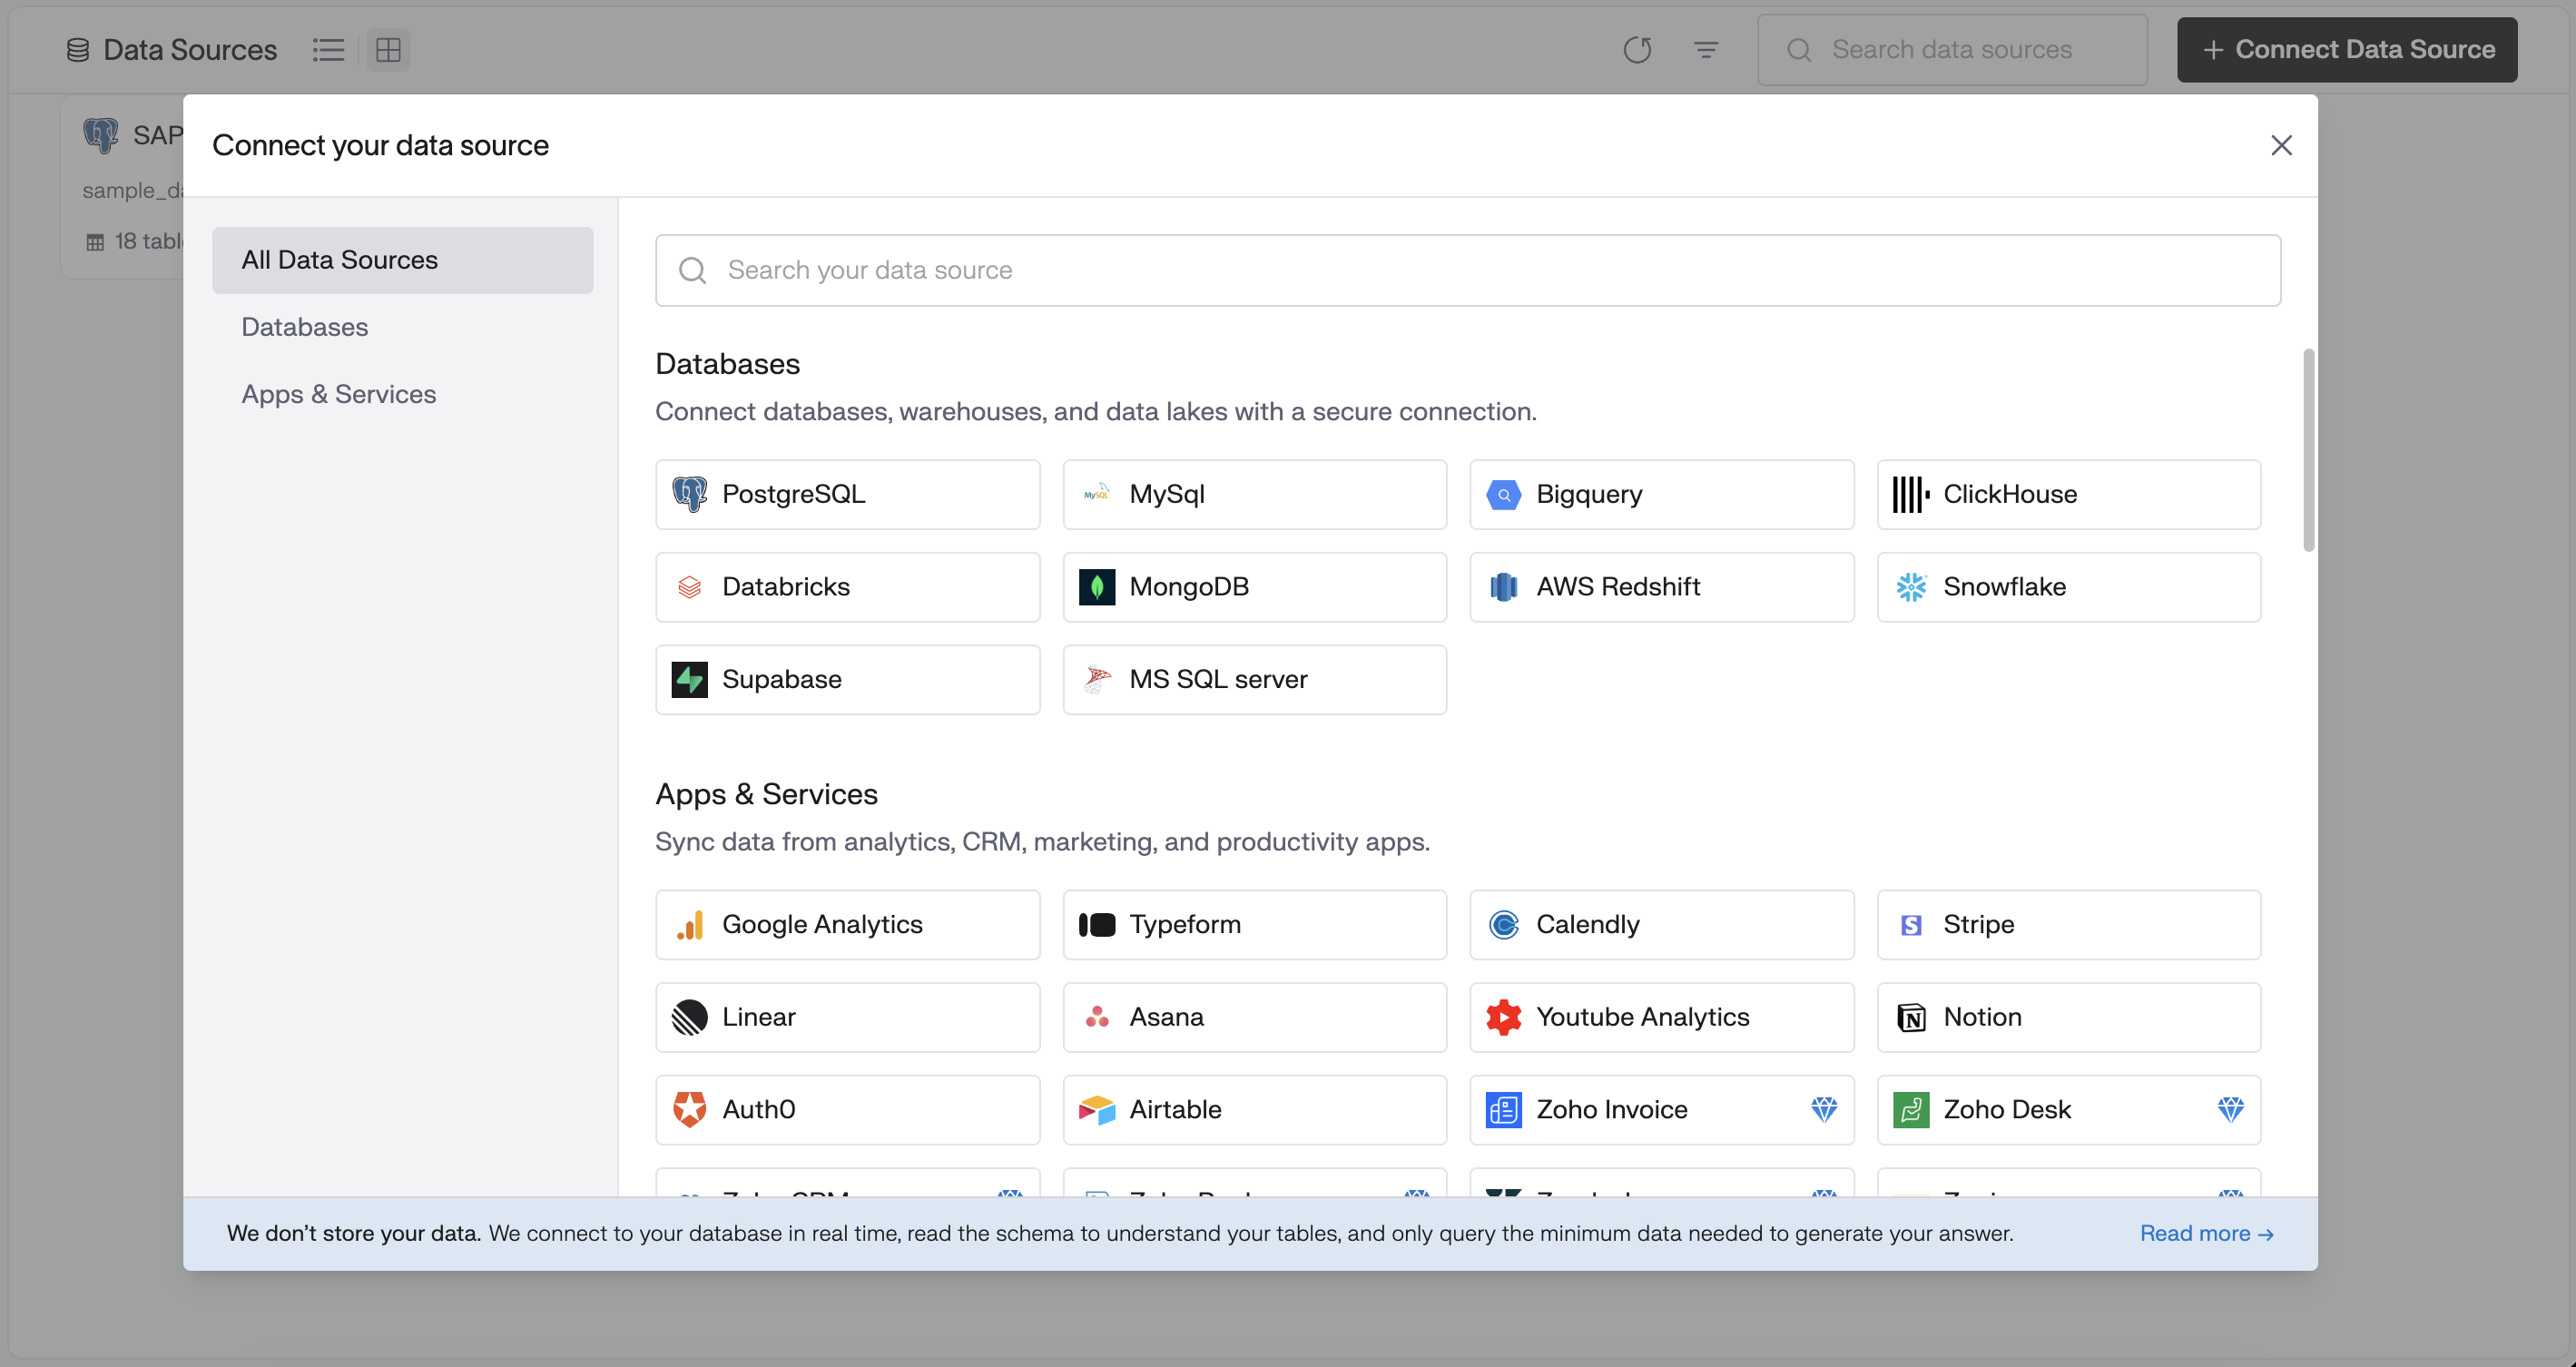Viewport: 2576px width, 1367px height.
Task: Click the Youtube Analytics red icon
Action: tap(1503, 1017)
